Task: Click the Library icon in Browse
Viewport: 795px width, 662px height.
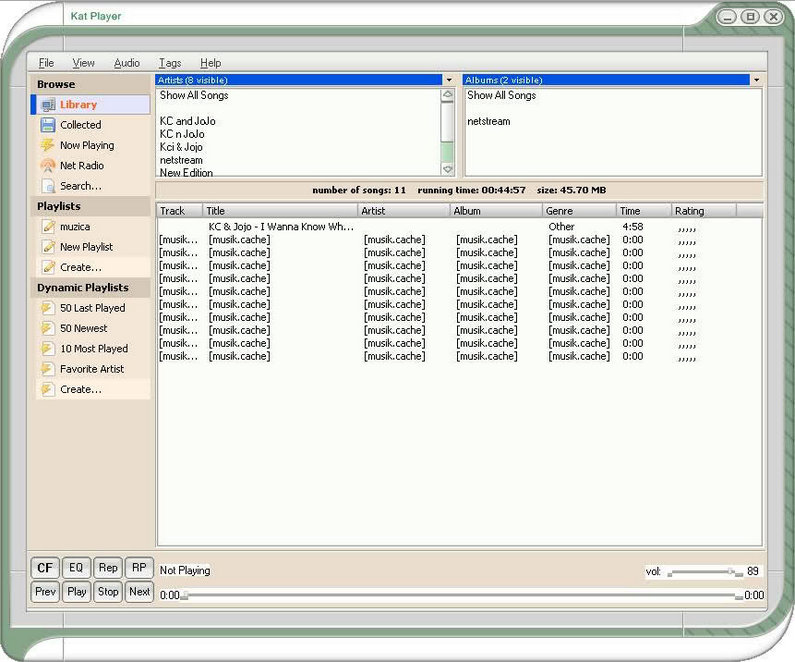Action: (48, 105)
